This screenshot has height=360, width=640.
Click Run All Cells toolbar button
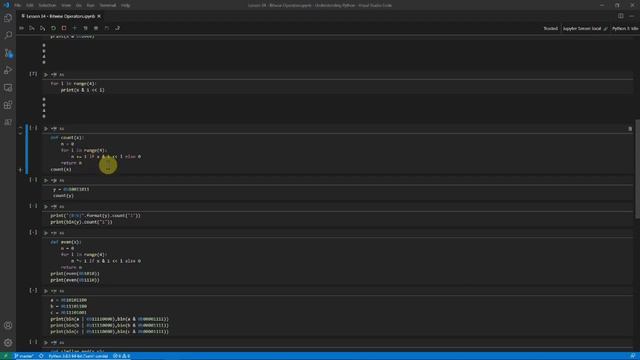[x=22, y=28]
